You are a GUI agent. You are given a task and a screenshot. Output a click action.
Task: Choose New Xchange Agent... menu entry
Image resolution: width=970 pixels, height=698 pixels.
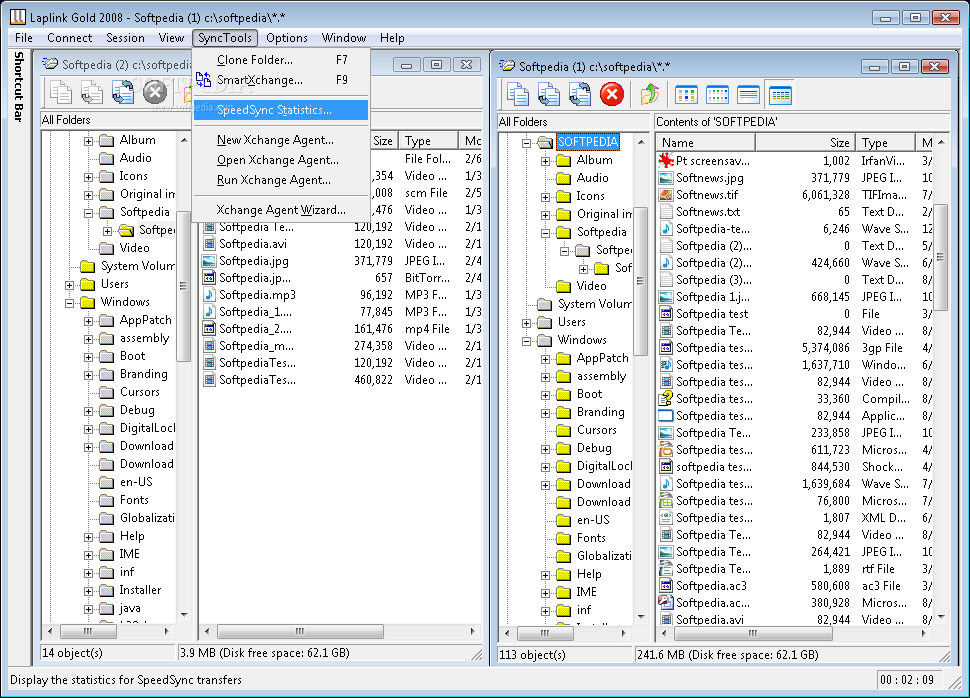coord(281,140)
